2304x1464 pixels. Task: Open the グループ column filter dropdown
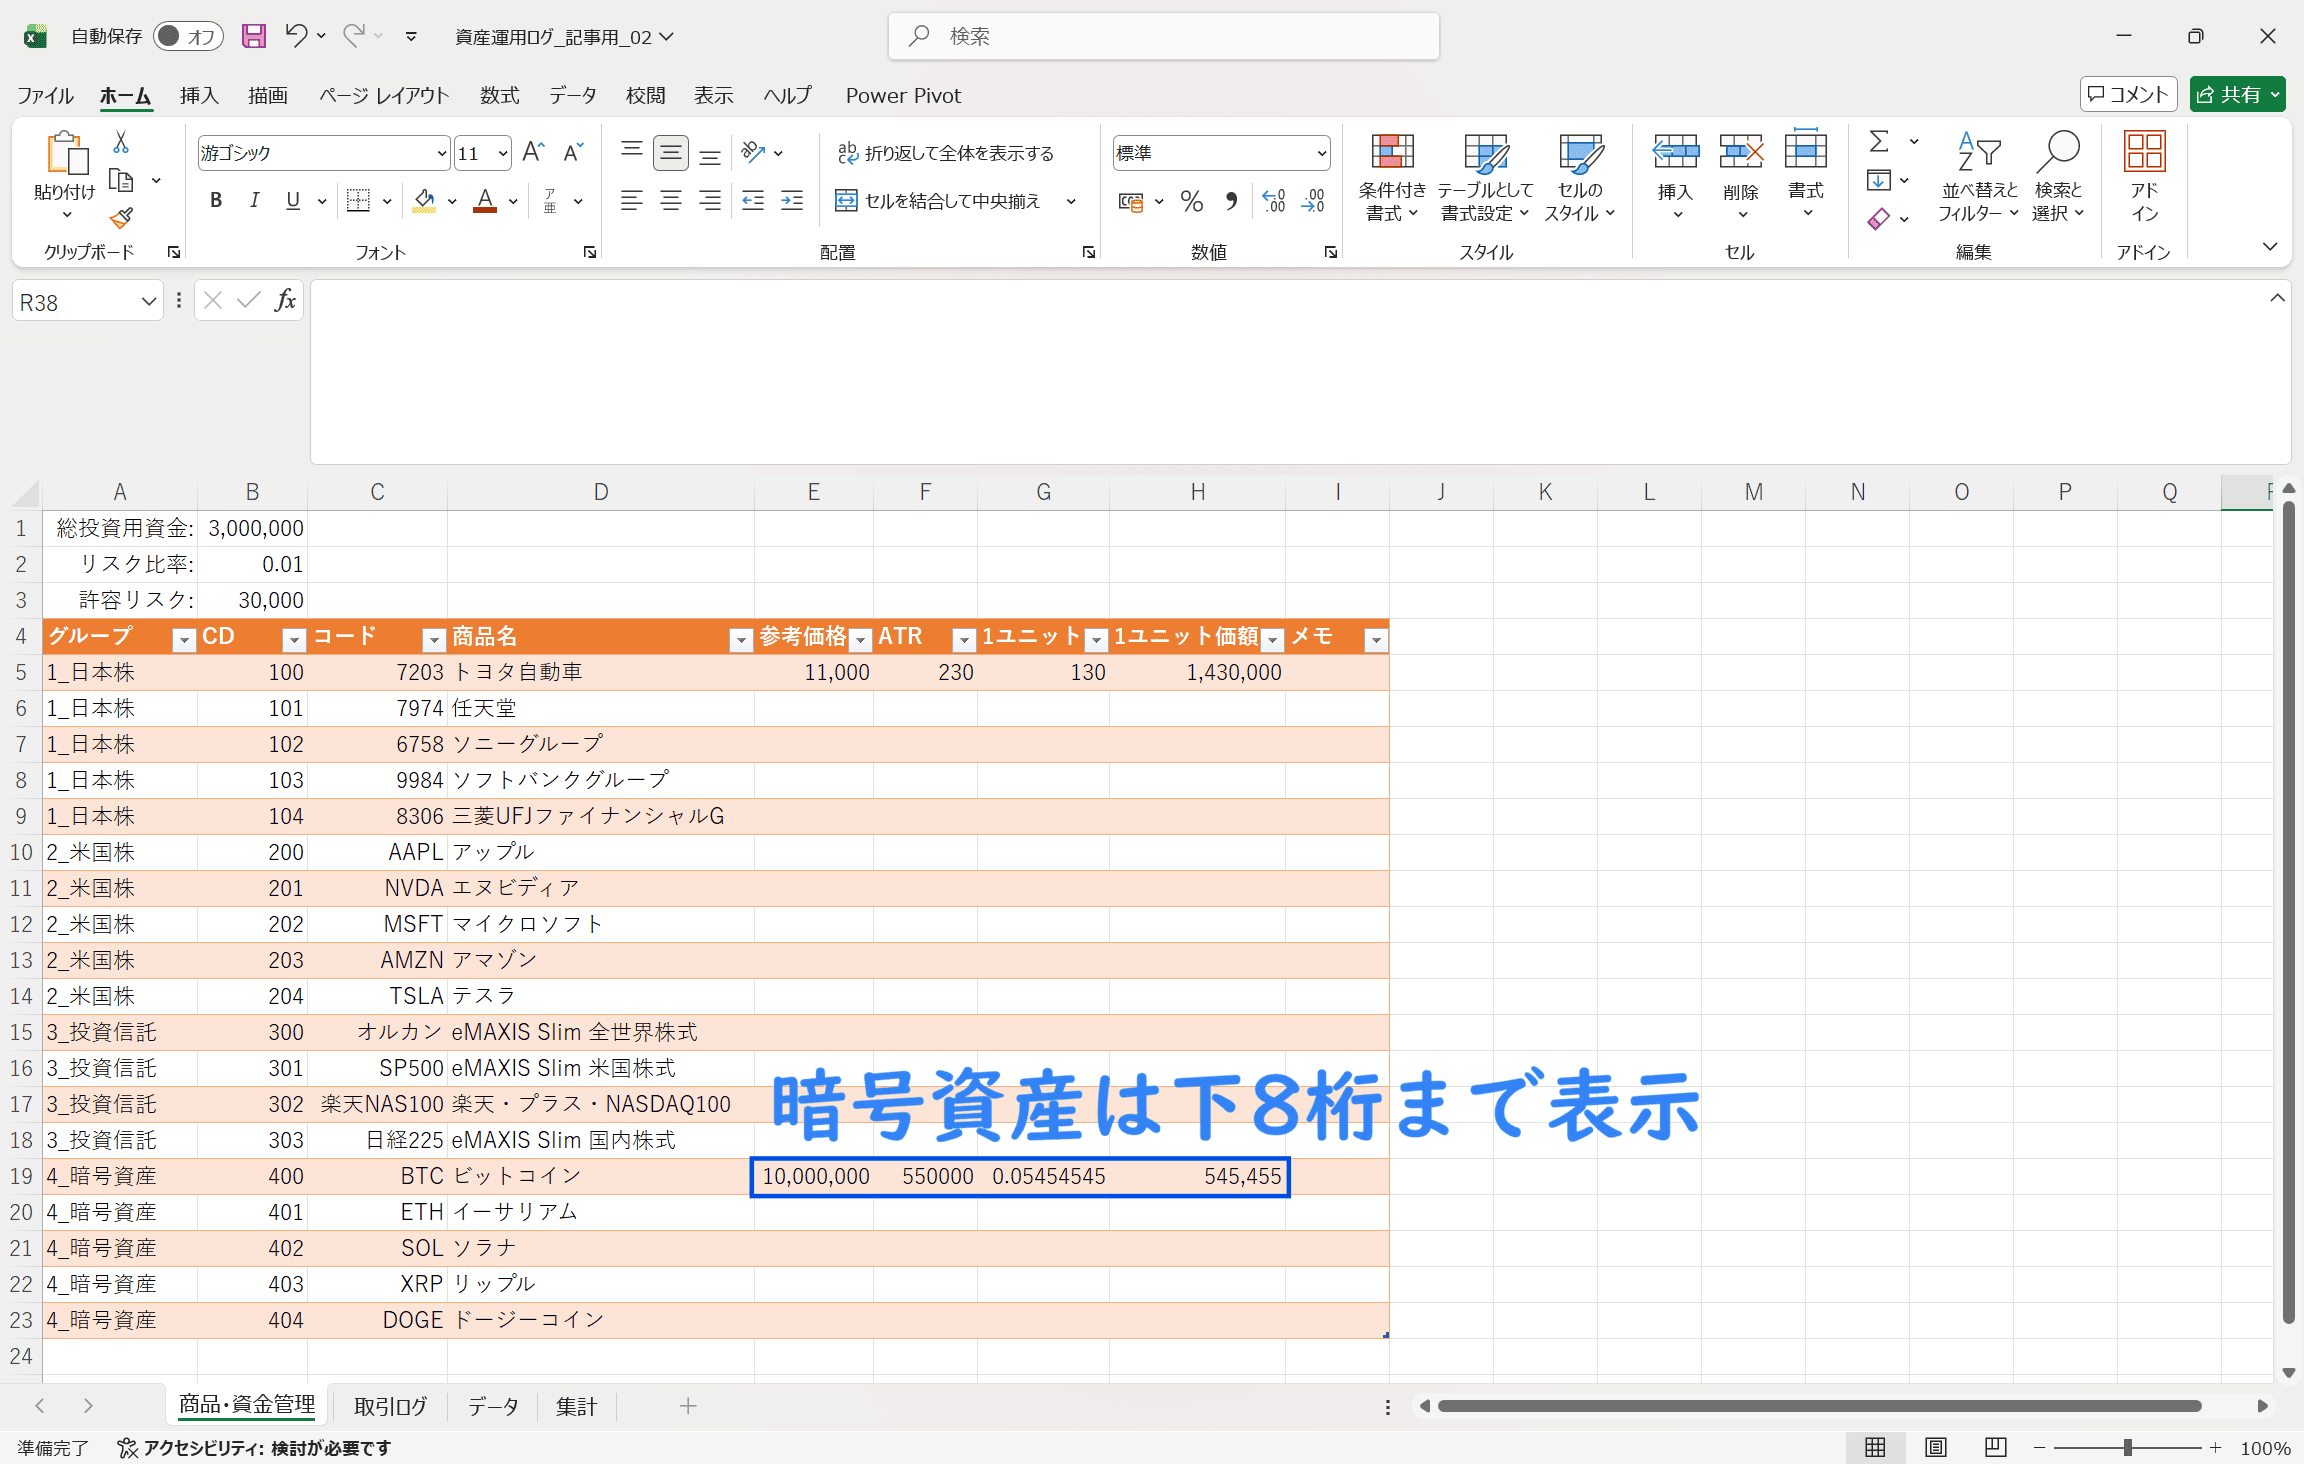click(184, 639)
